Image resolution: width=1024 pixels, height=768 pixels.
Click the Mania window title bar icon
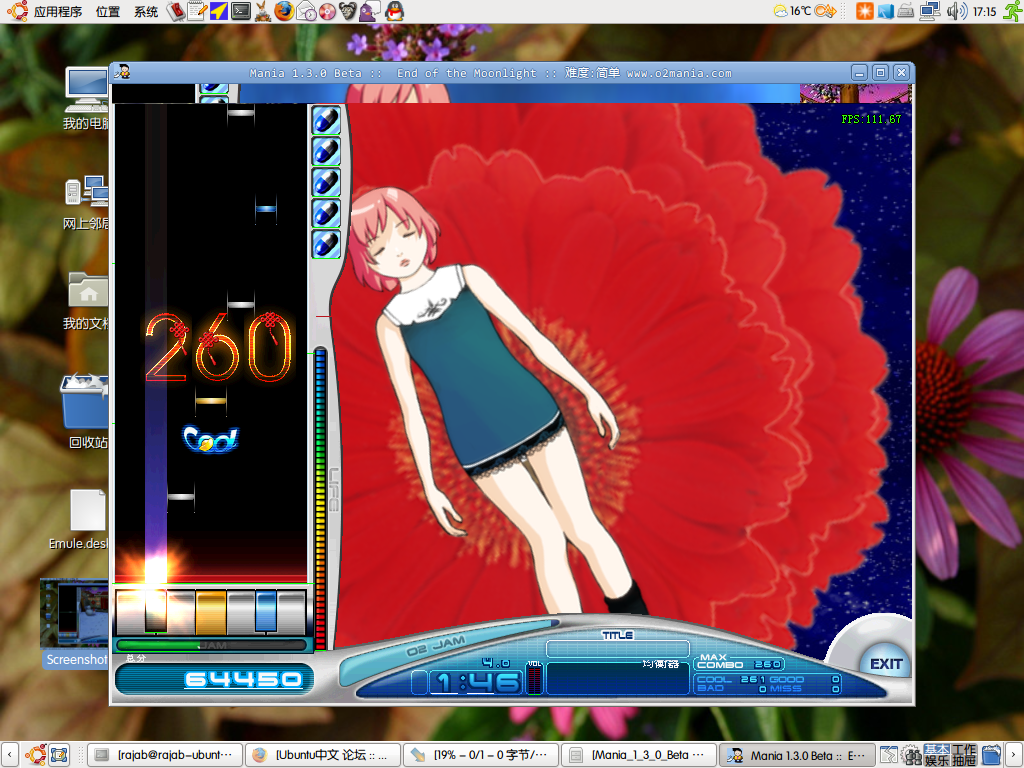tap(122, 72)
